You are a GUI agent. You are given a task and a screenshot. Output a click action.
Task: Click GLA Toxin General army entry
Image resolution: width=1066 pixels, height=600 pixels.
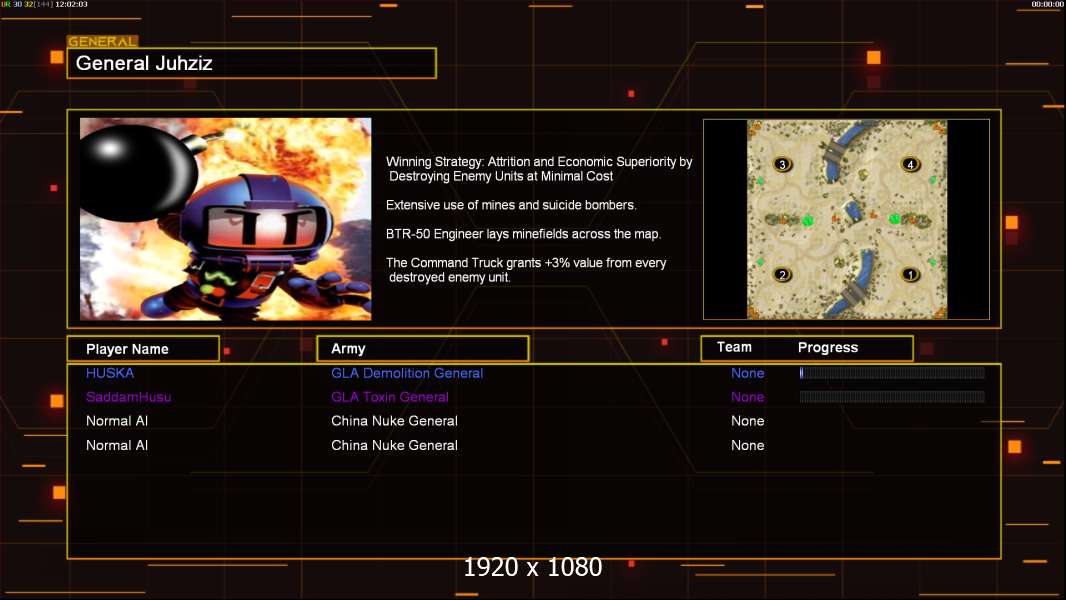(390, 397)
